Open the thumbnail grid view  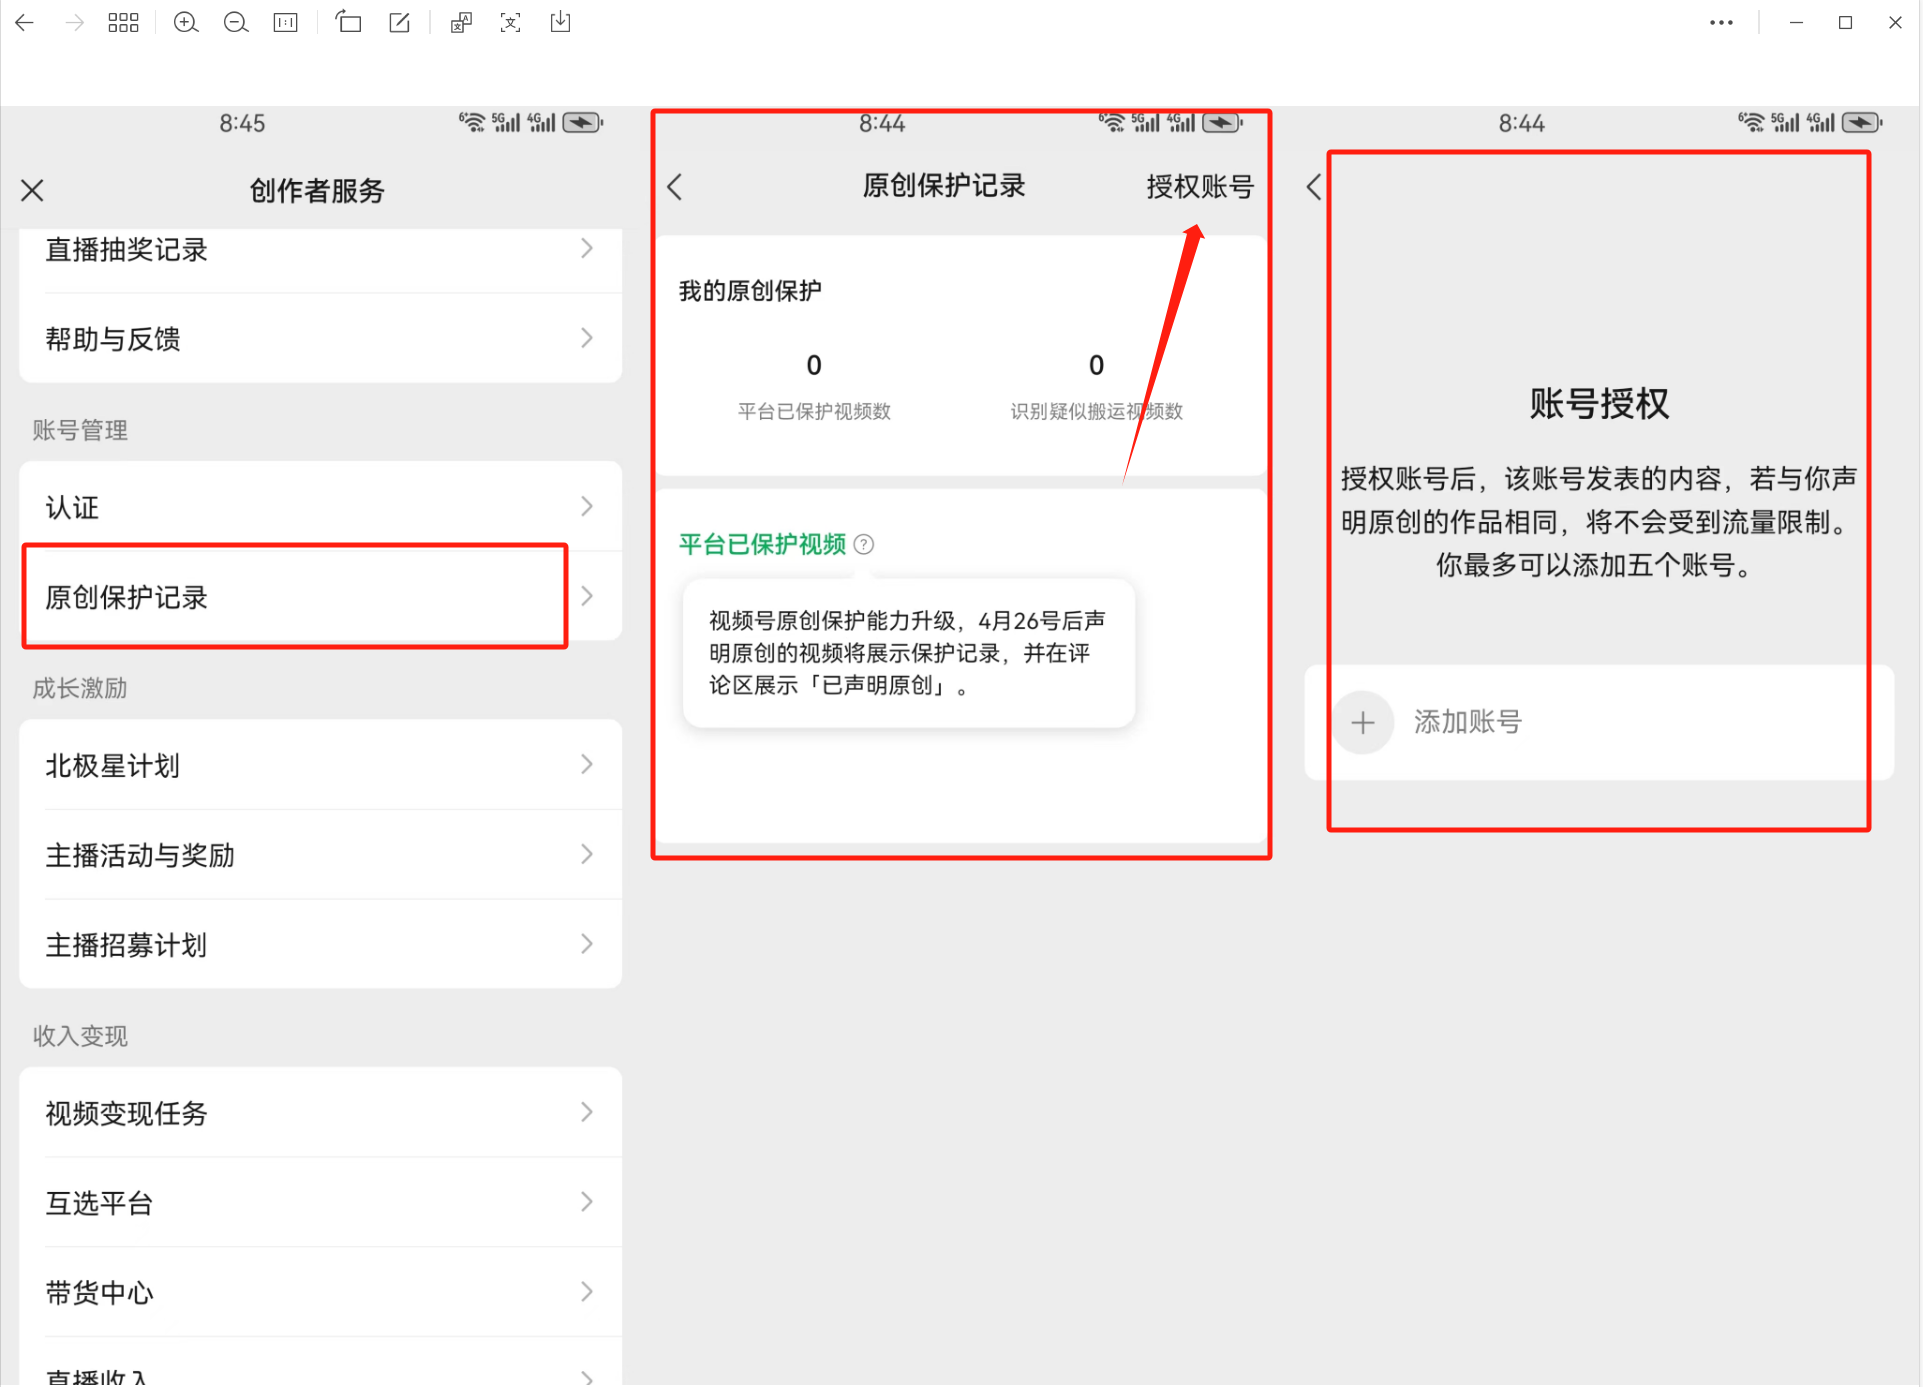tap(123, 22)
